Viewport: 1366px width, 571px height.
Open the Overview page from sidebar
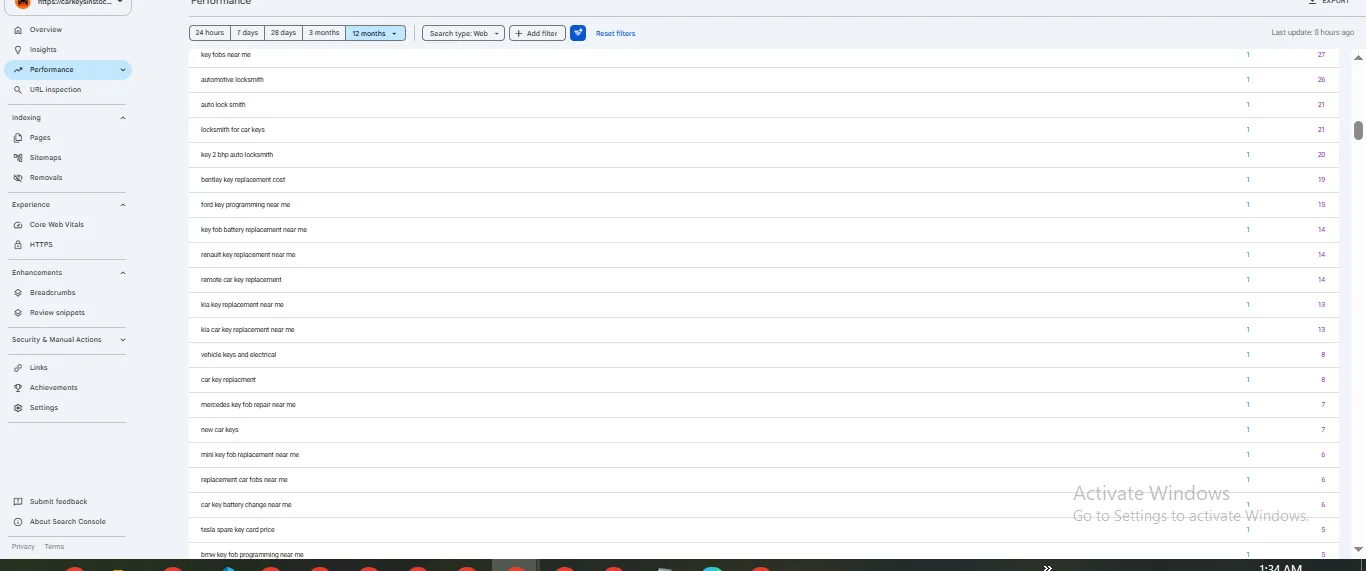[45, 30]
